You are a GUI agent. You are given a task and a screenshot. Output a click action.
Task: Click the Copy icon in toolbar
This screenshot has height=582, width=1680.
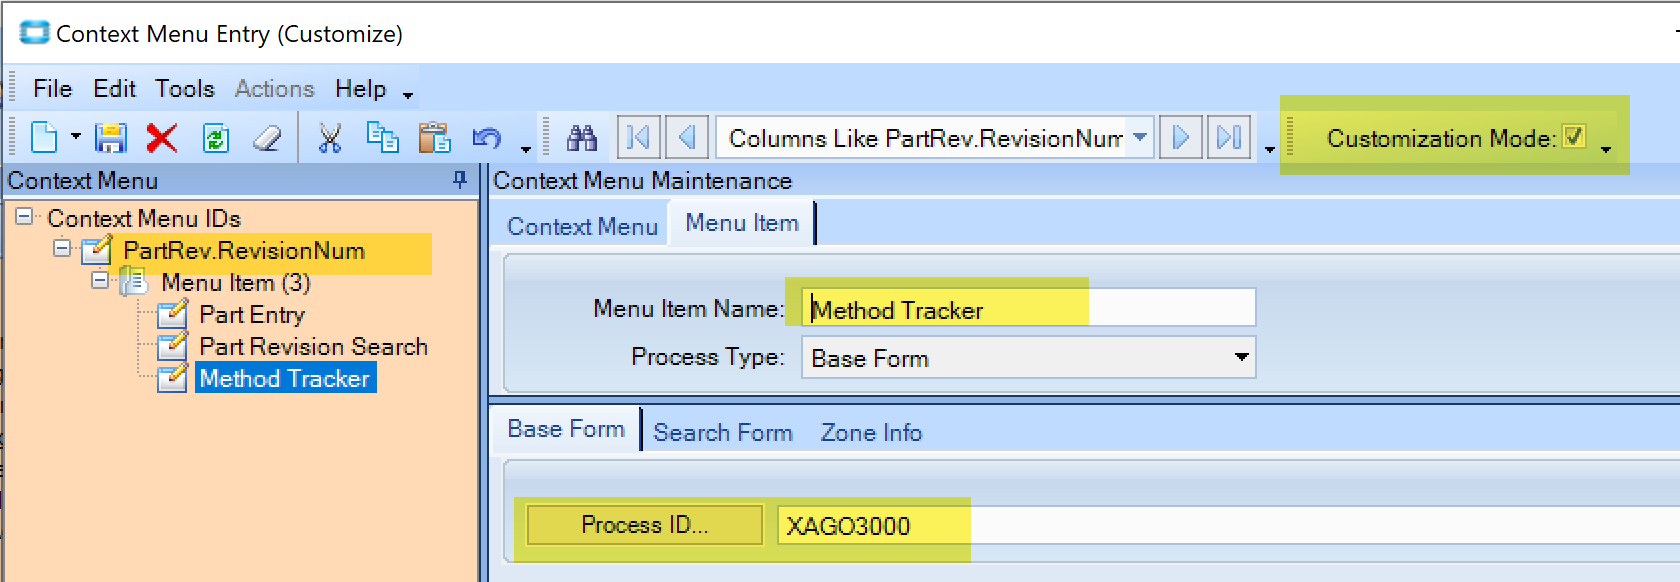point(382,137)
